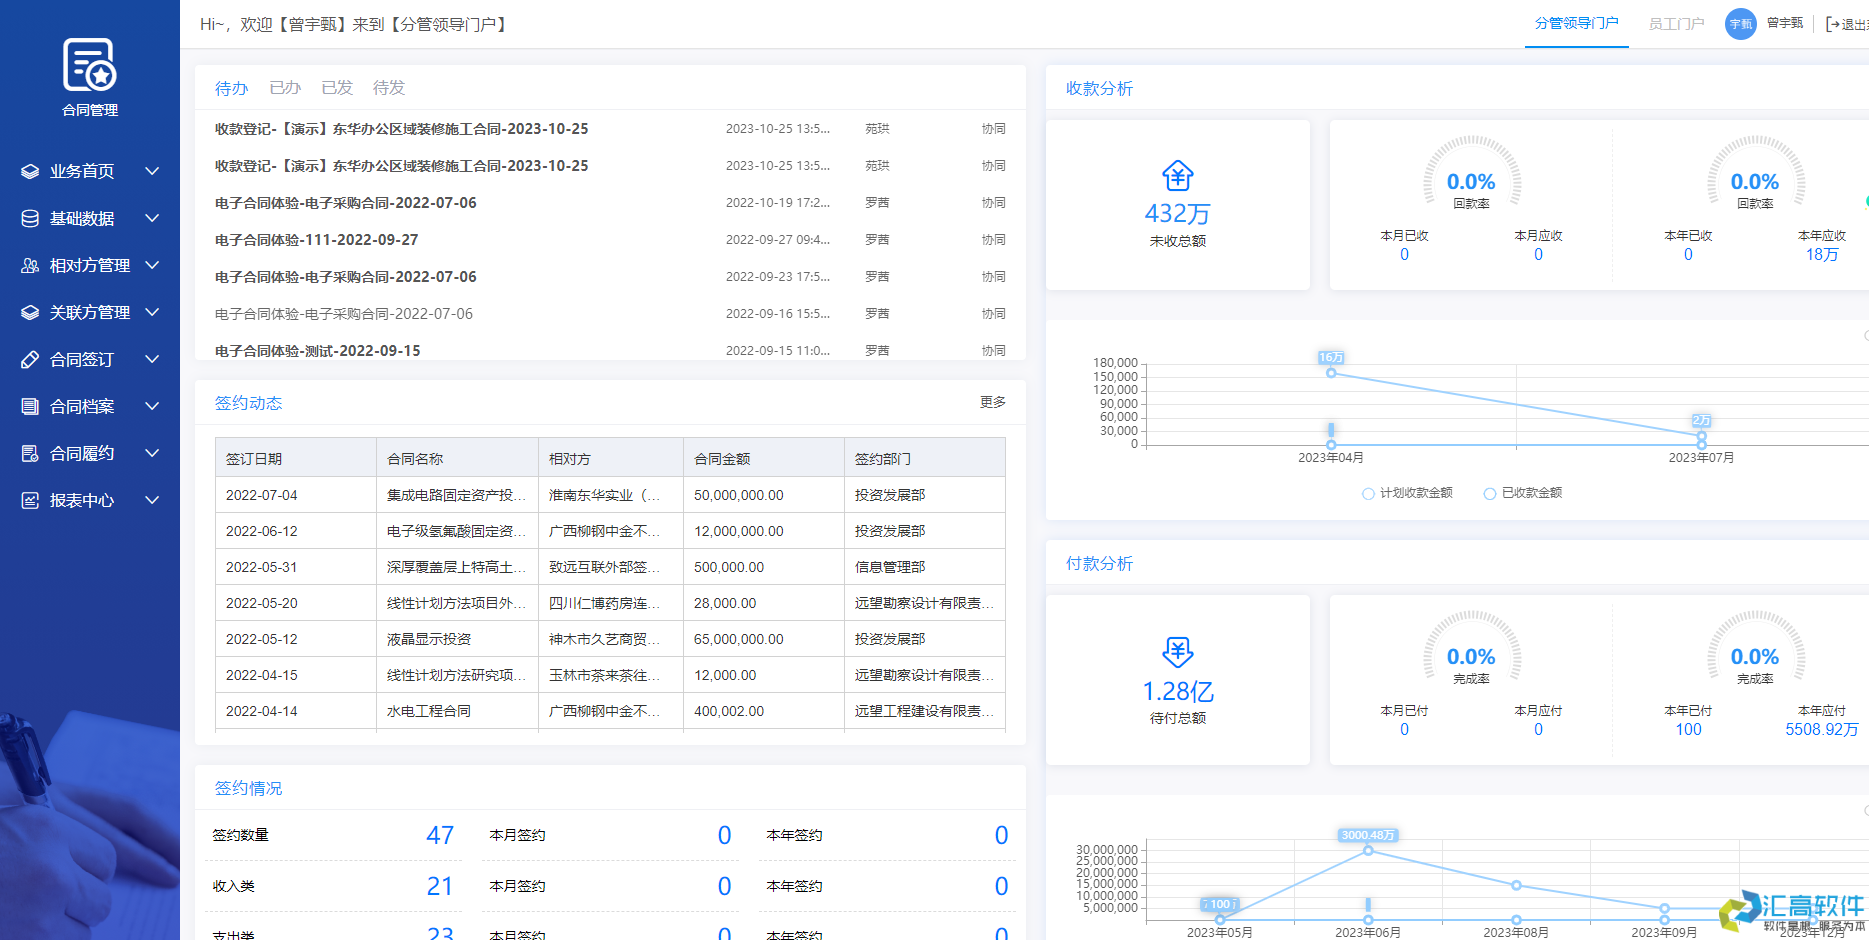Click the 相对方管理 sidebar icon
The height and width of the screenshot is (940, 1869).
[x=29, y=265]
